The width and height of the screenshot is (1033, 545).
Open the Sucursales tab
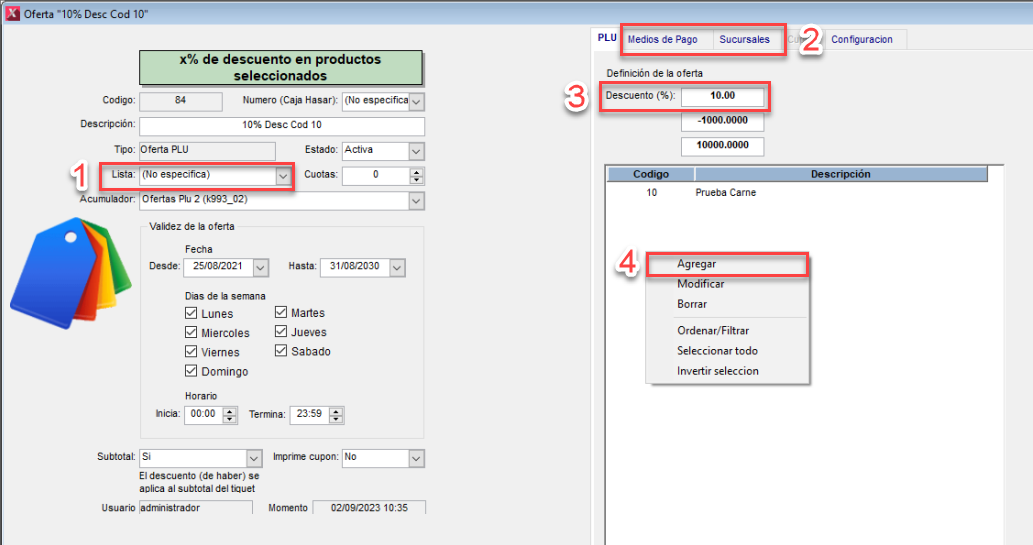(x=744, y=39)
